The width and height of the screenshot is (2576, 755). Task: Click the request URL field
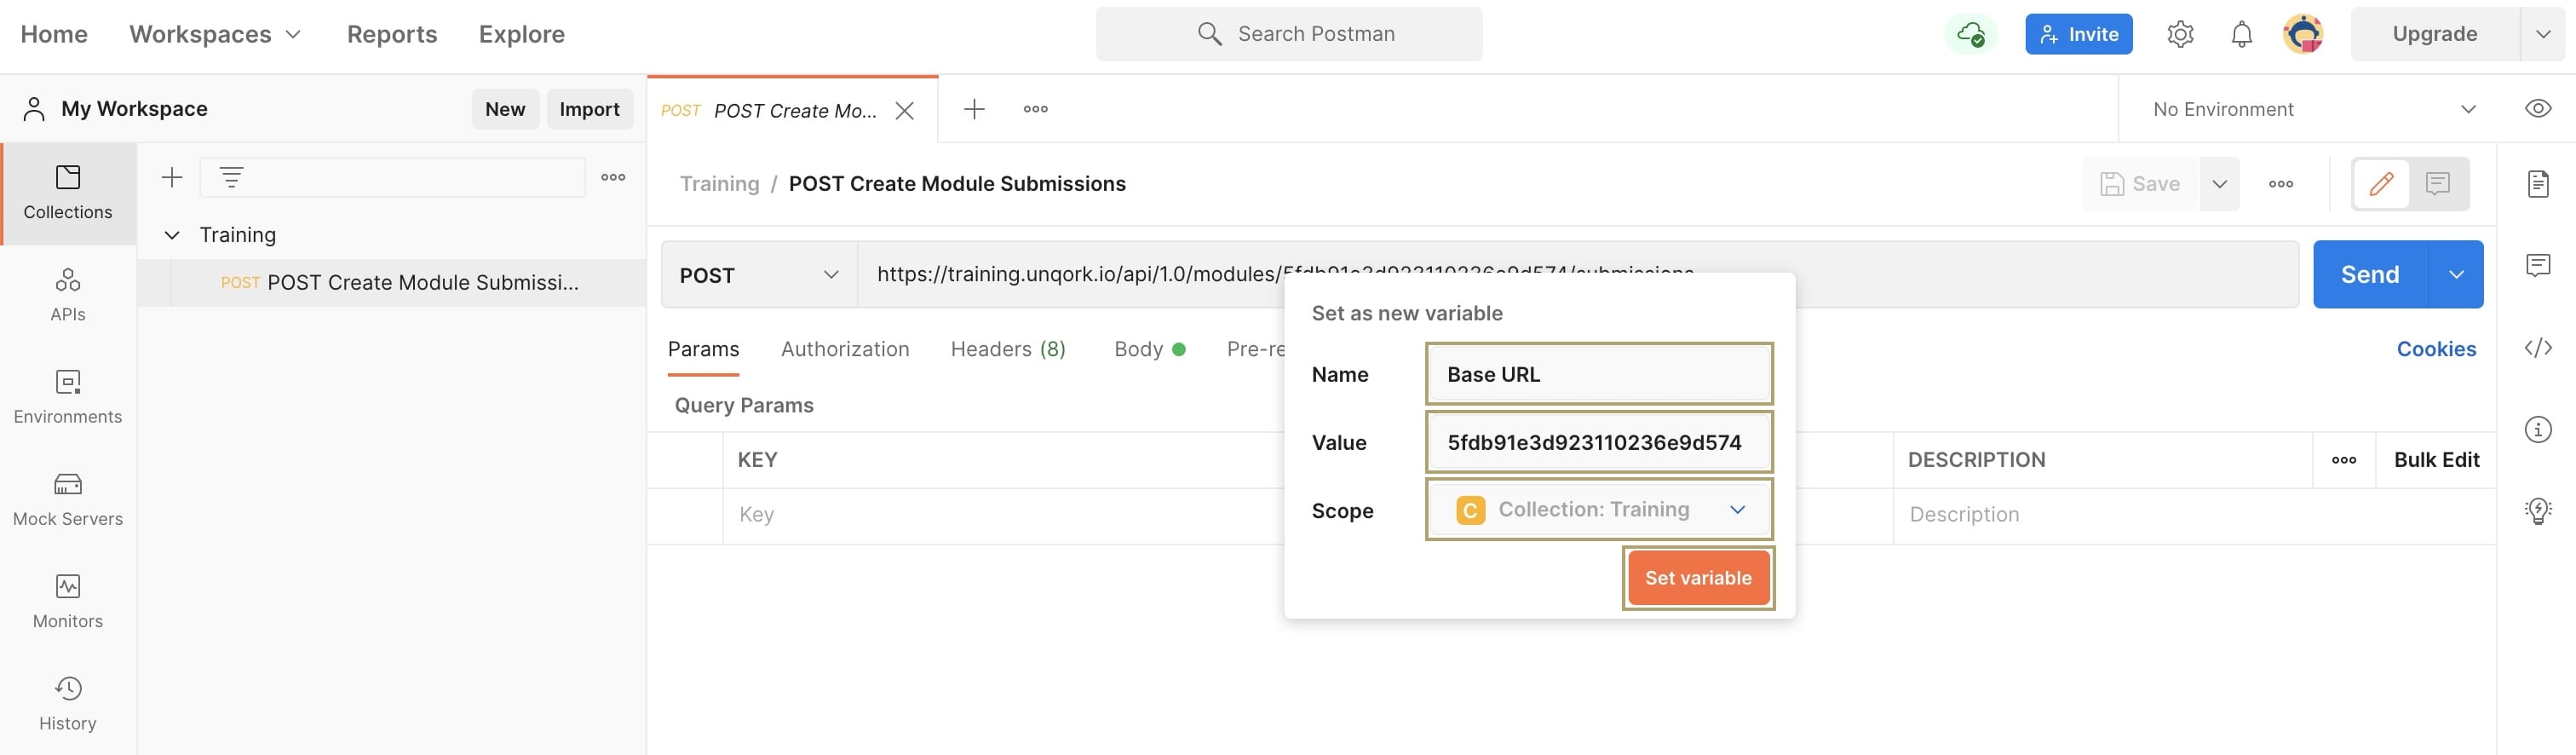point(1577,275)
